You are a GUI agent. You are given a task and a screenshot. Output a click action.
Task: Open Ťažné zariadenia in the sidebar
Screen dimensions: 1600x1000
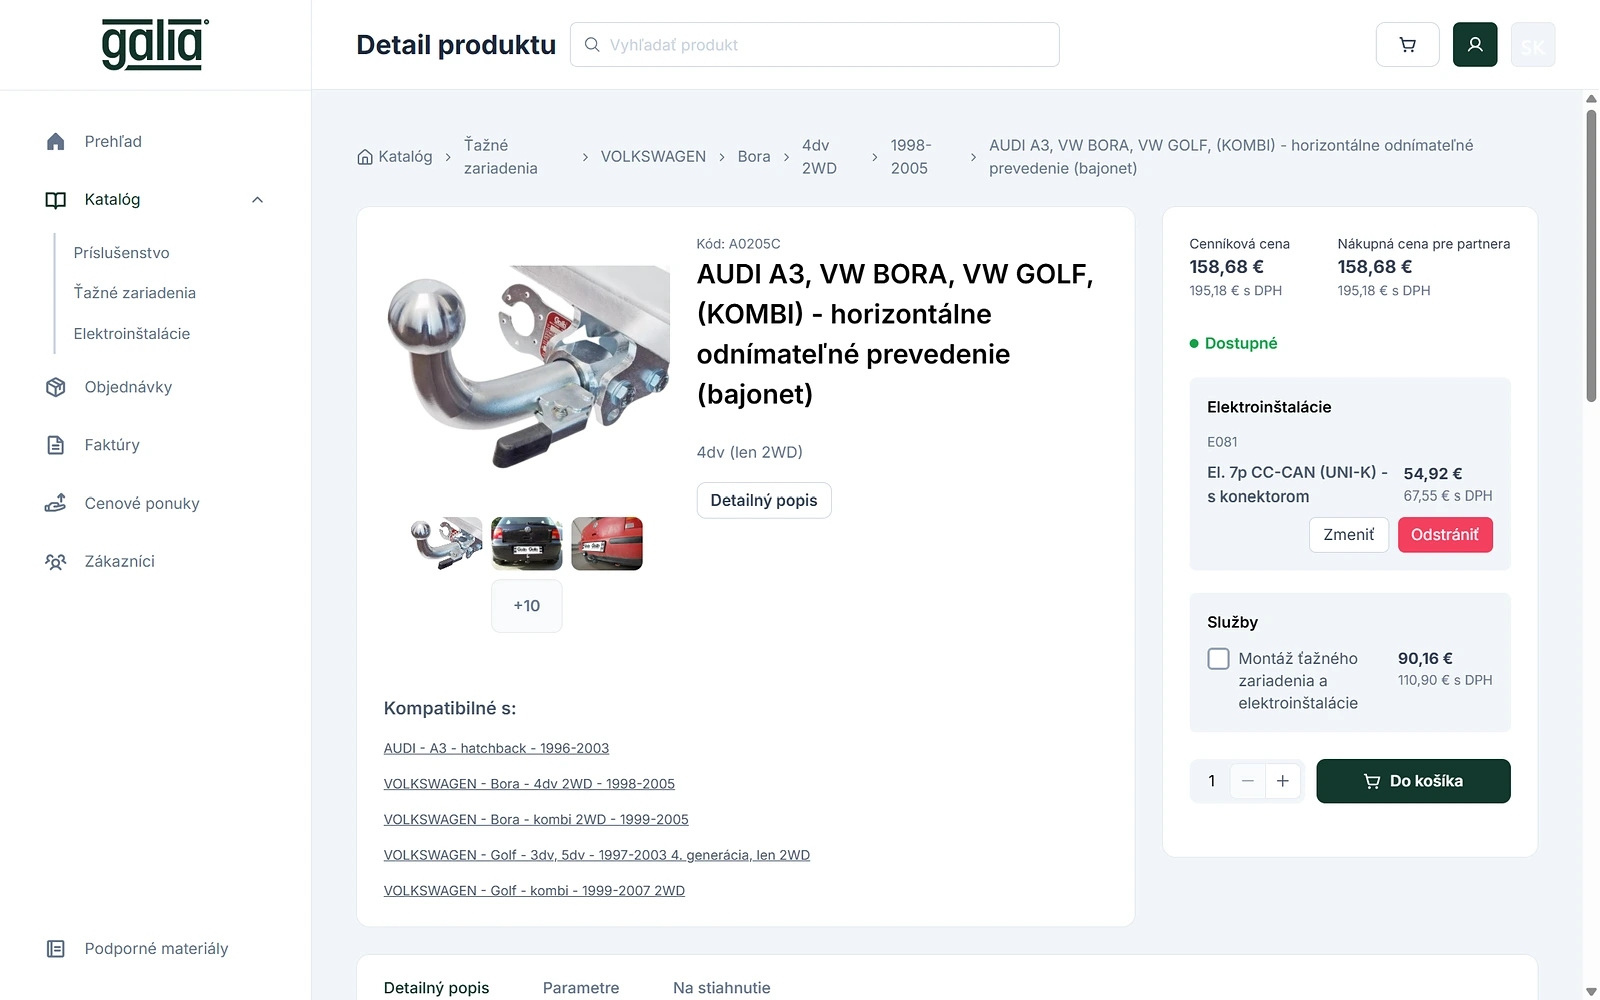click(x=135, y=293)
